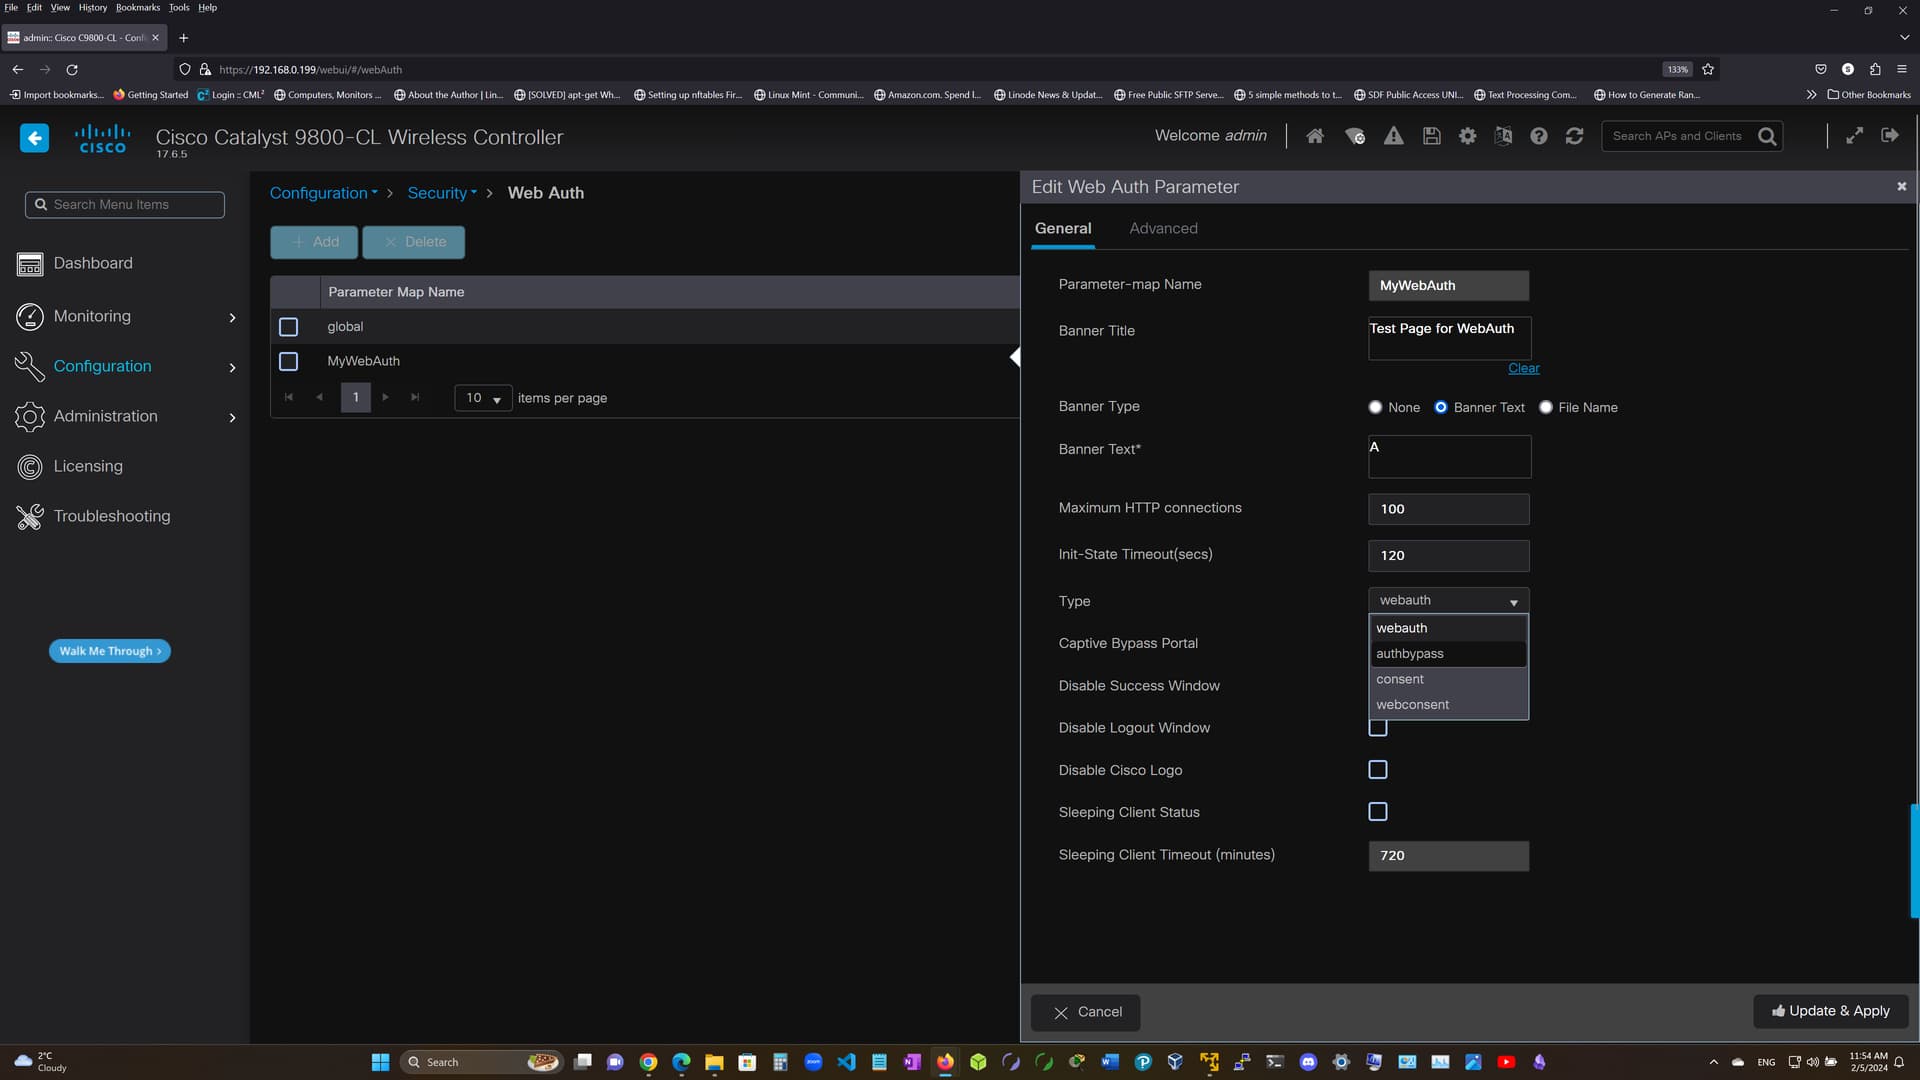Open the language translate icon in the header
Screen dimensions: 1920x1080
[1503, 136]
